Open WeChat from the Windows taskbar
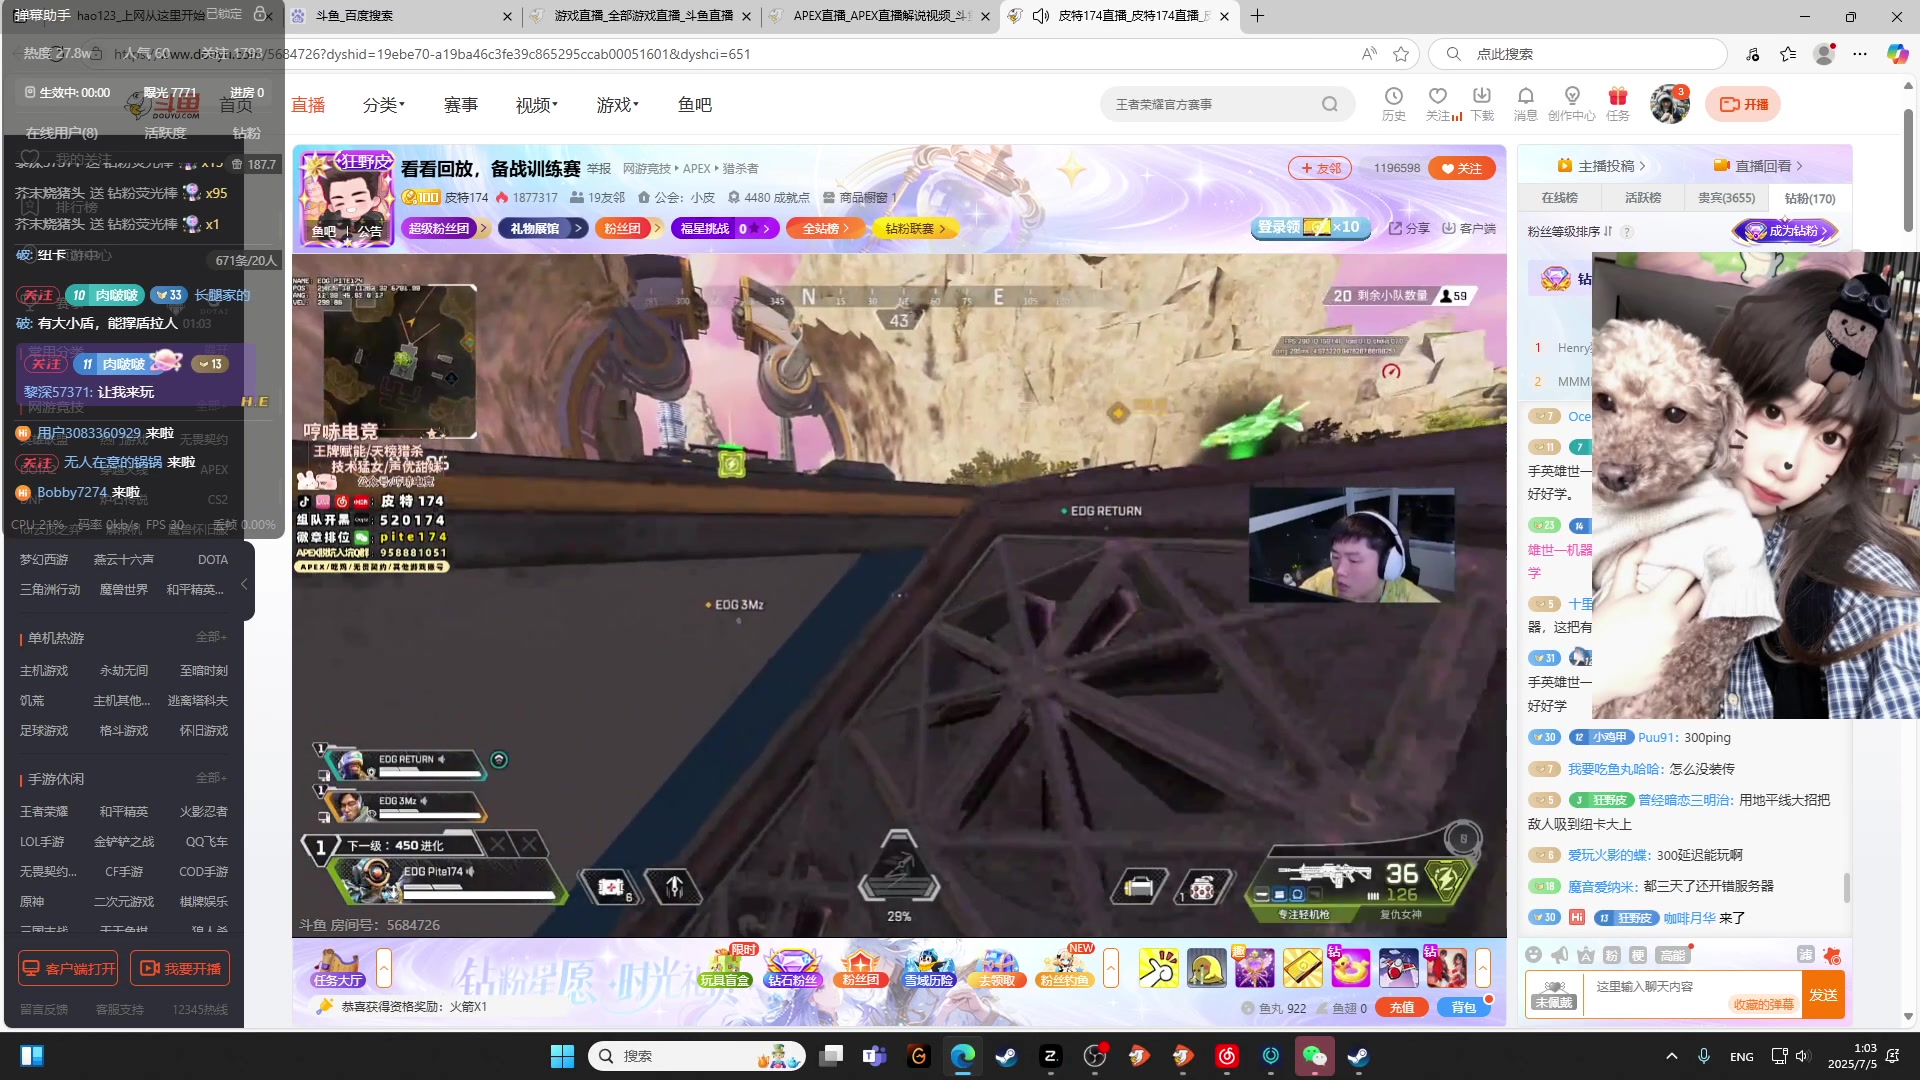This screenshot has height=1080, width=1920. 1314,1056
